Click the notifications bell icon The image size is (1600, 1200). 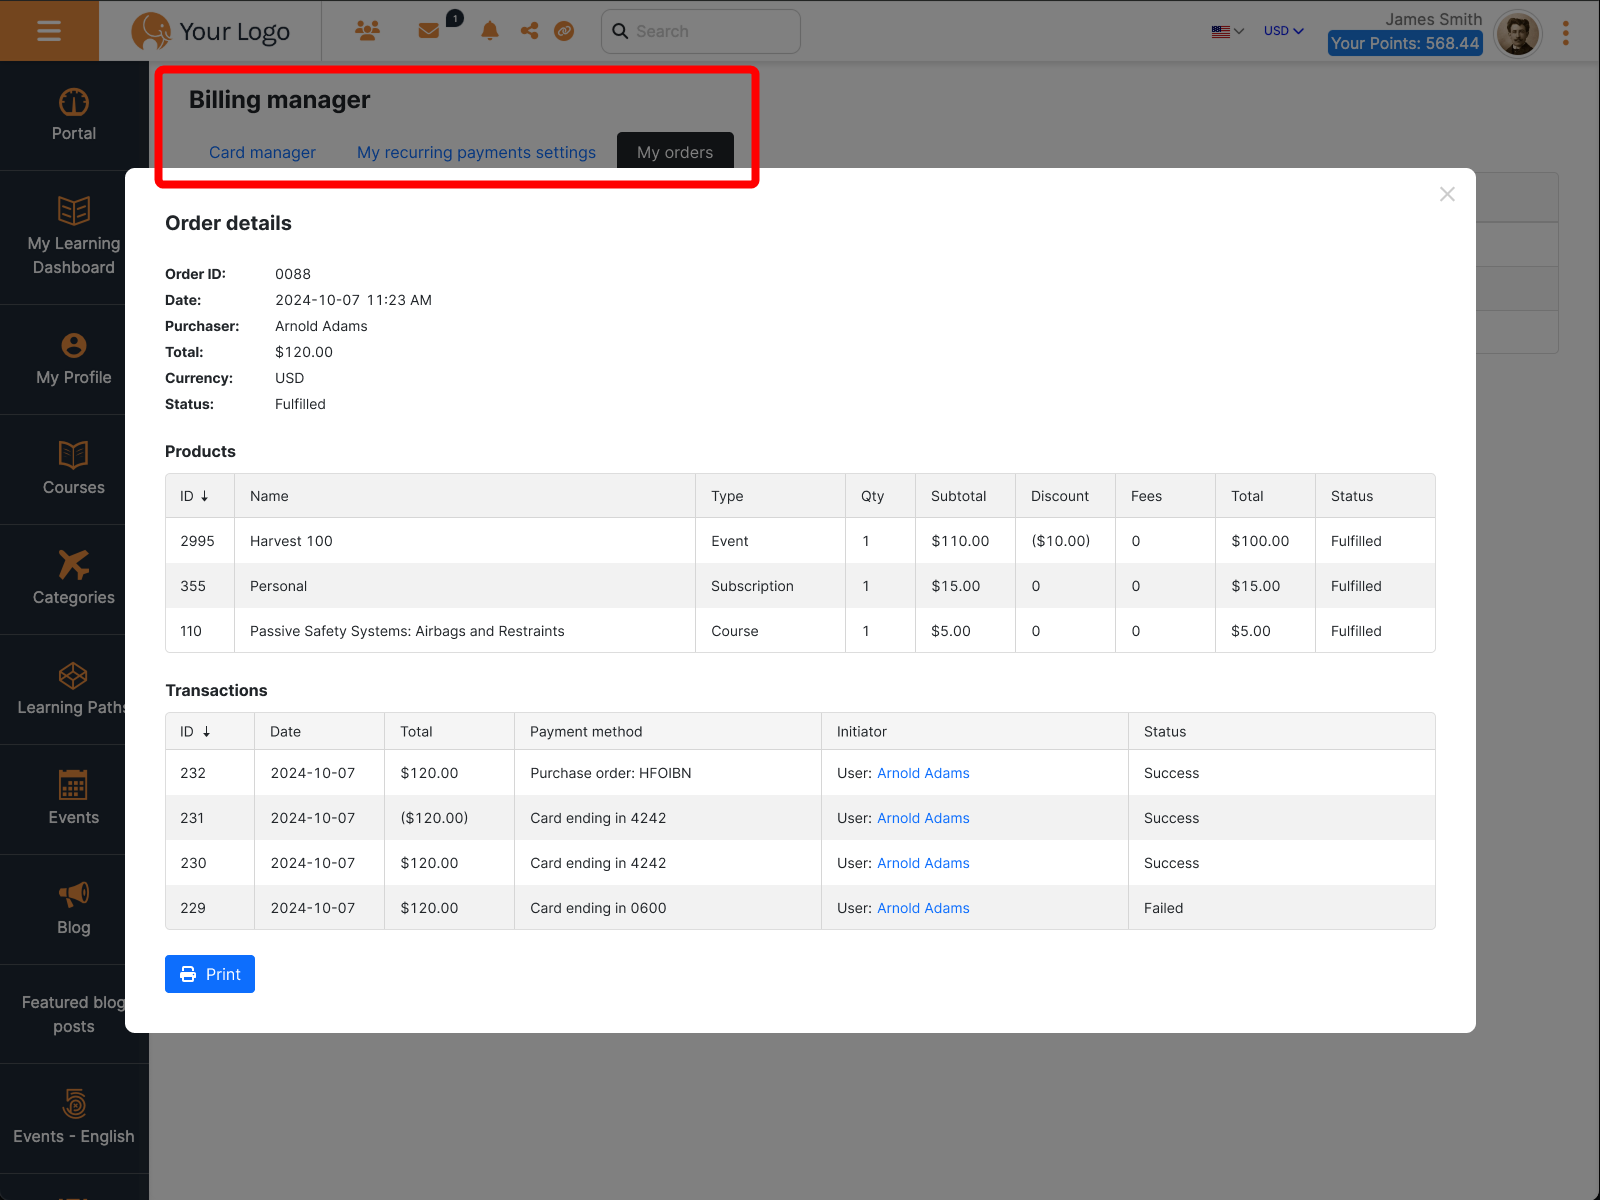[490, 31]
